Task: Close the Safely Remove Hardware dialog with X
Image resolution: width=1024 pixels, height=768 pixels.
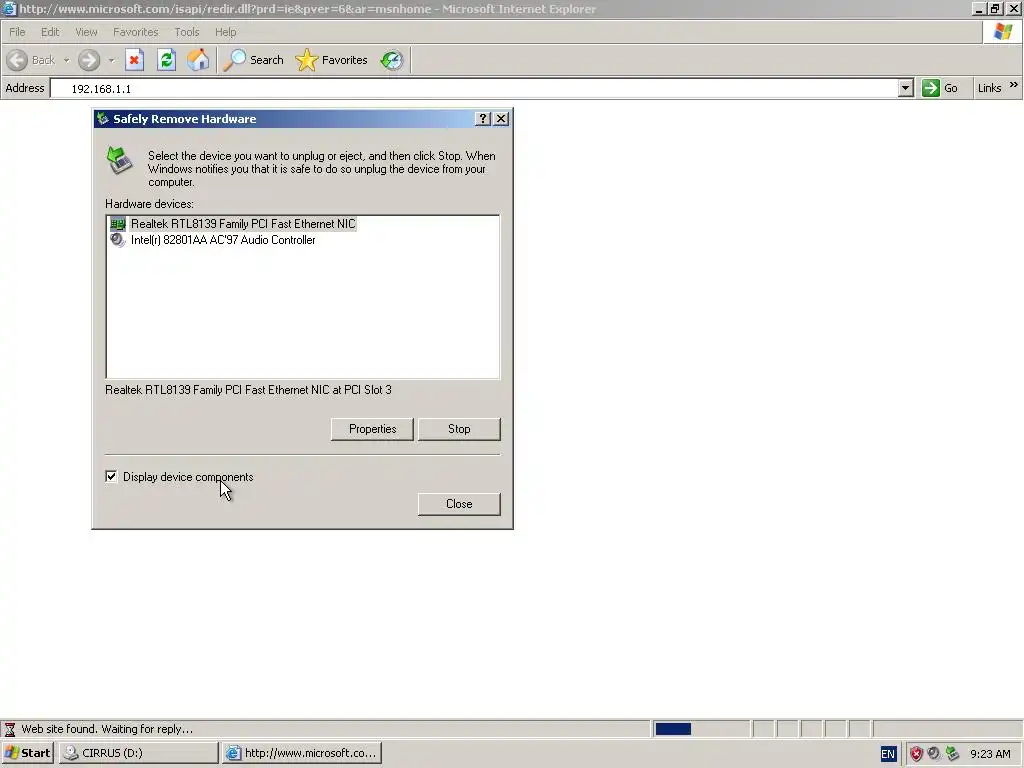Action: (501, 118)
